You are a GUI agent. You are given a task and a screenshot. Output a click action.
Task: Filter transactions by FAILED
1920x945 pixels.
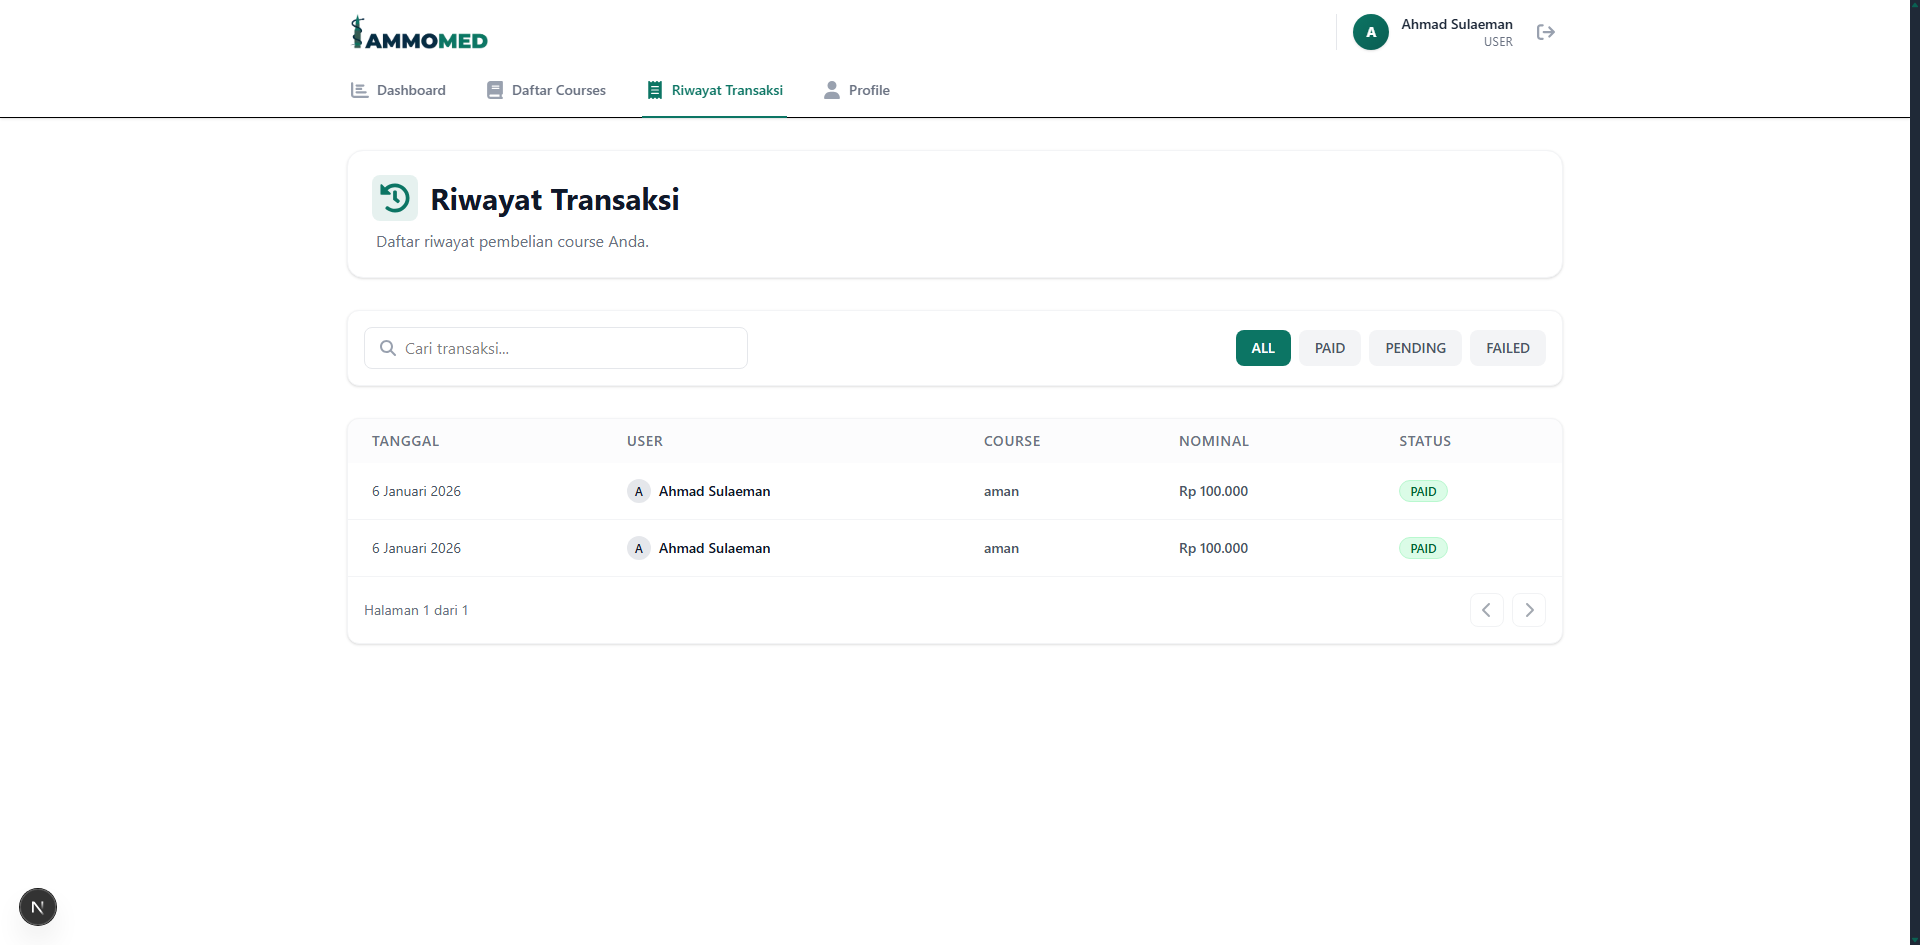[x=1507, y=348]
